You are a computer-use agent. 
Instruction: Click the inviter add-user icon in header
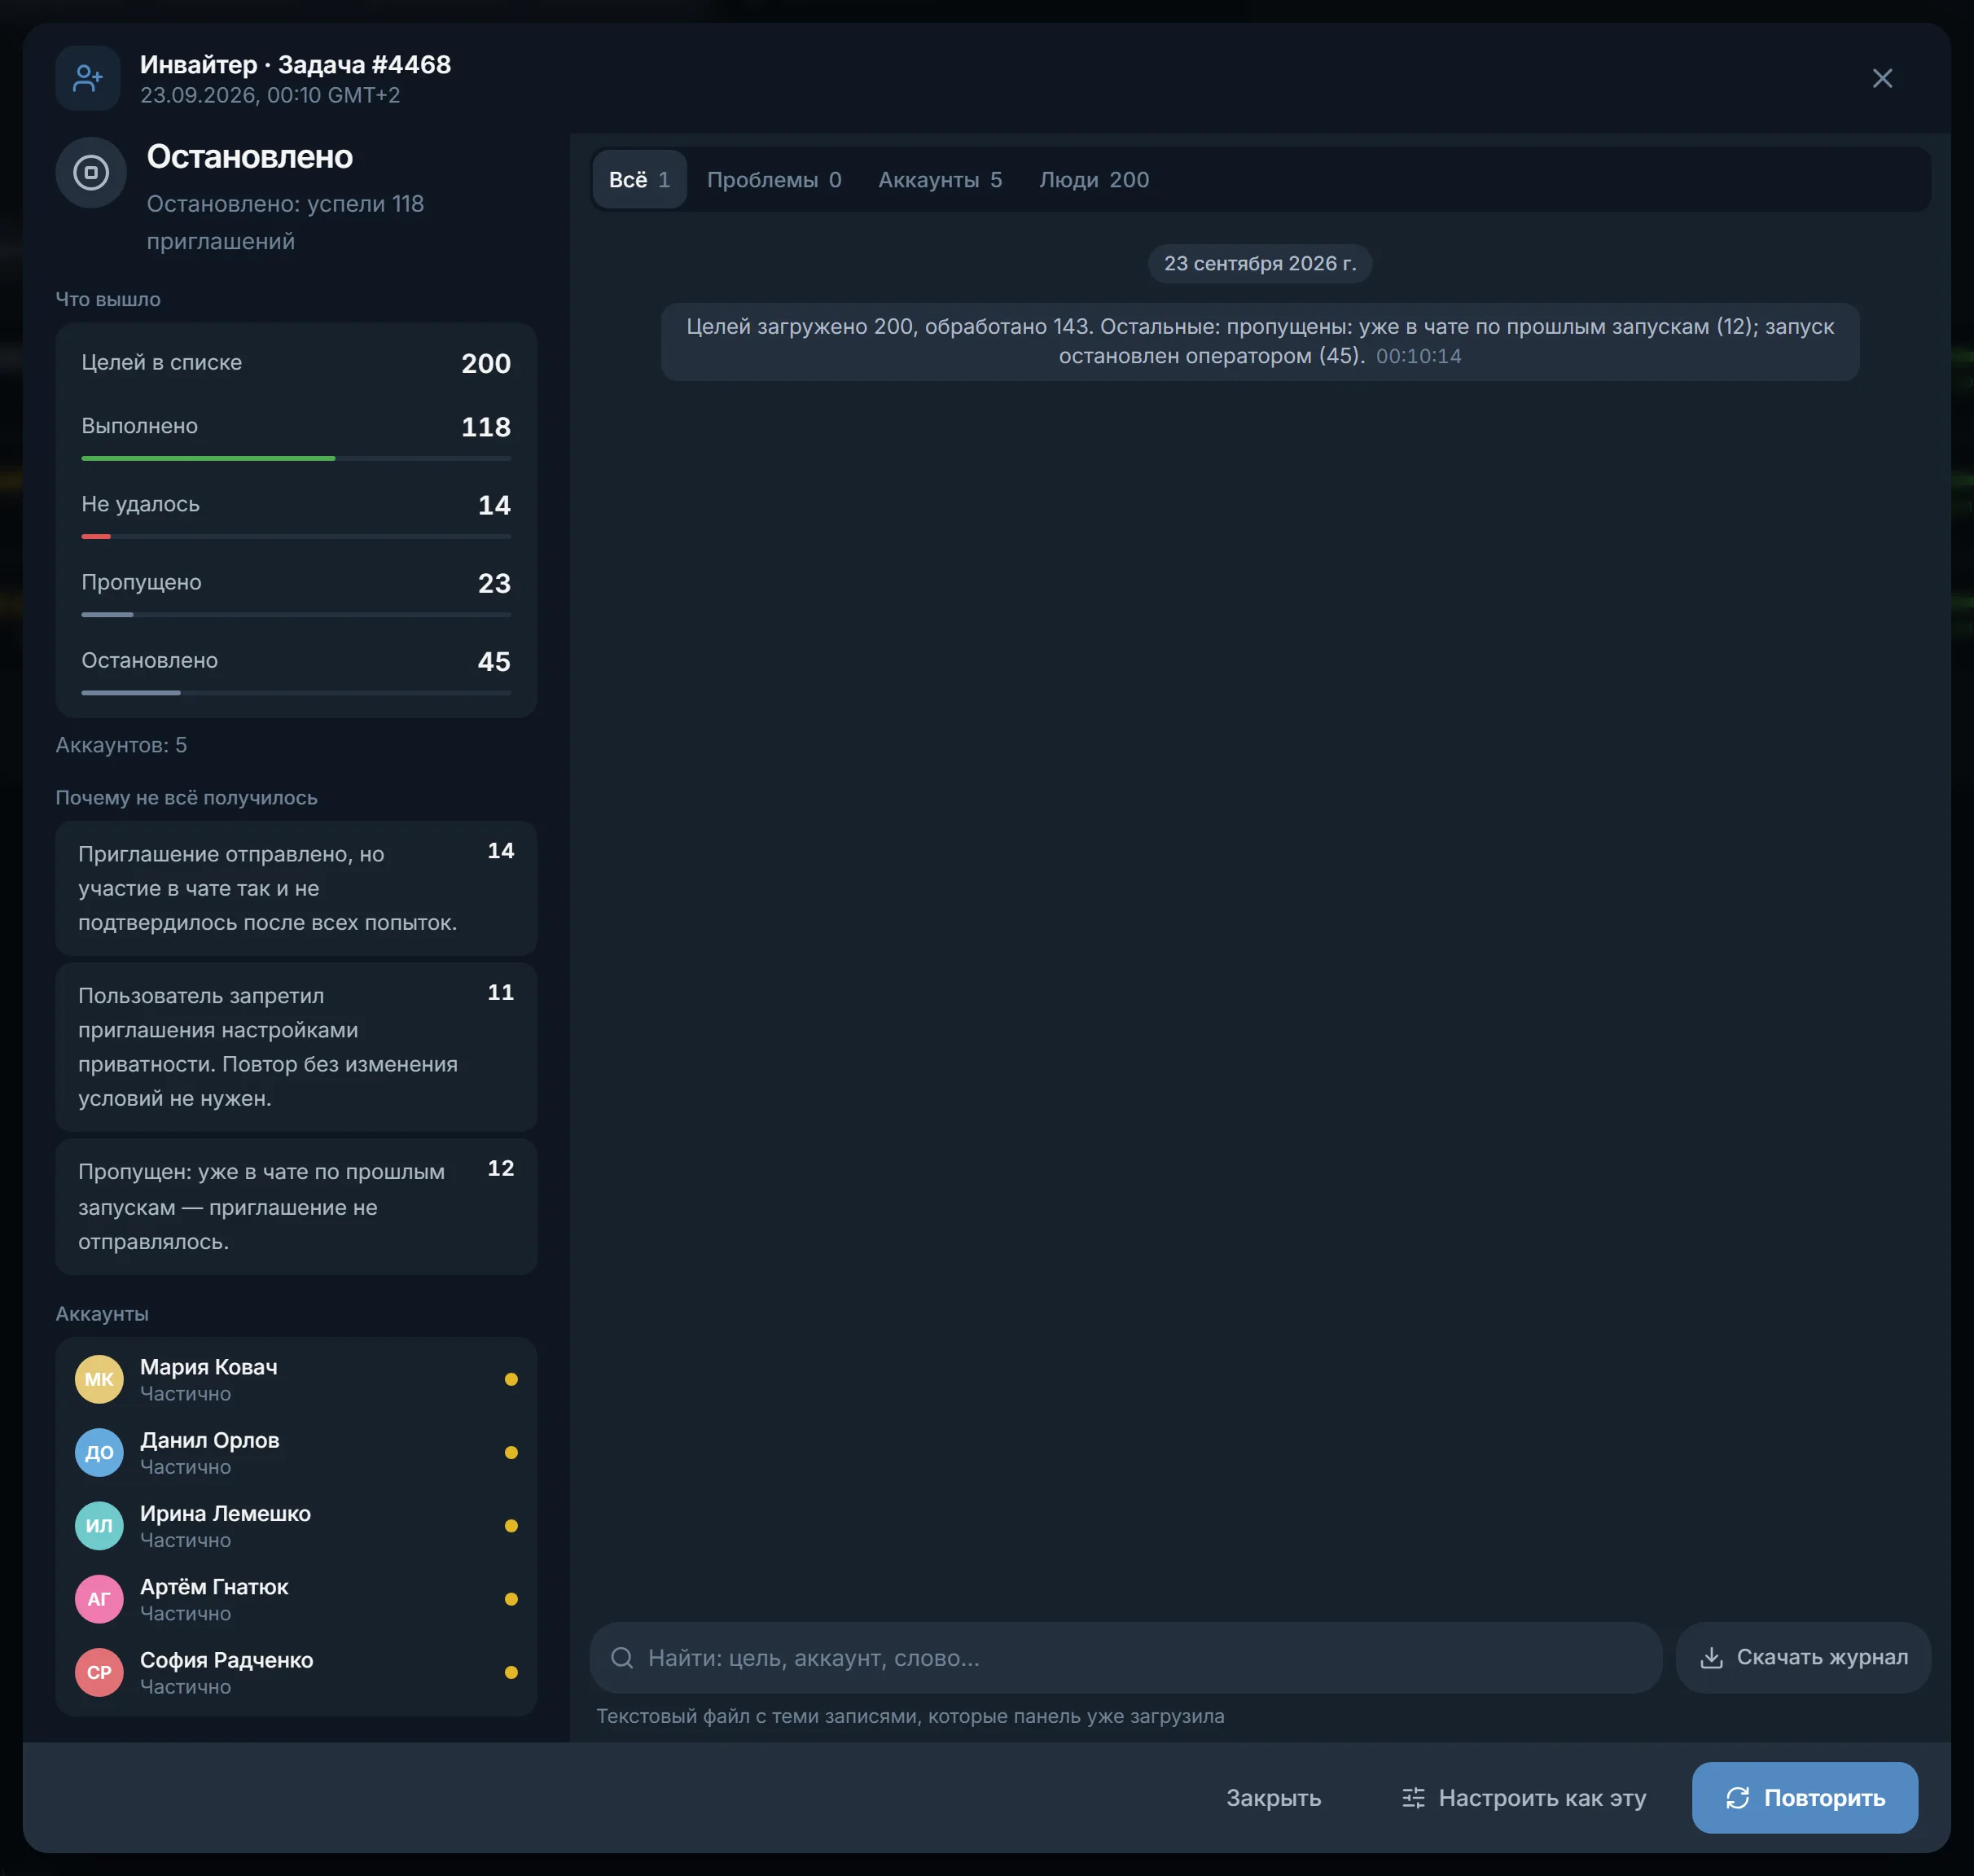[x=88, y=78]
